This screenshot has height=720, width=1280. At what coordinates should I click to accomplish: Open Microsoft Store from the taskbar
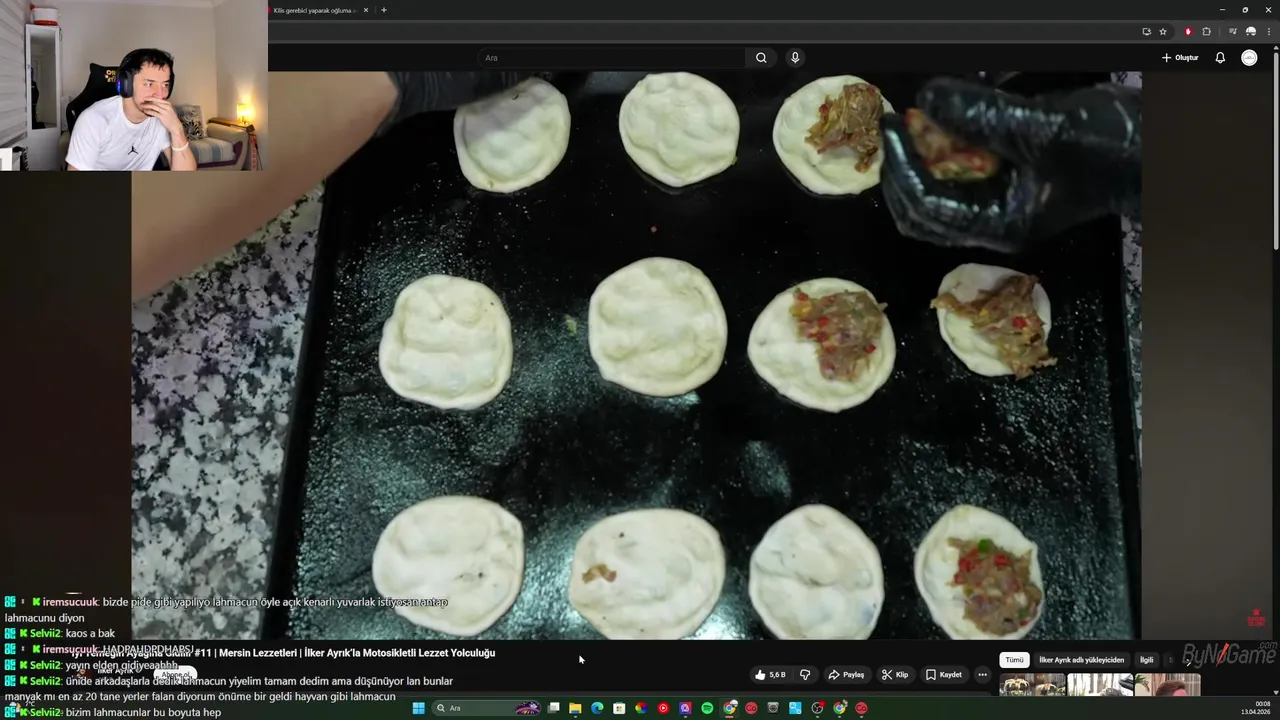(x=619, y=708)
